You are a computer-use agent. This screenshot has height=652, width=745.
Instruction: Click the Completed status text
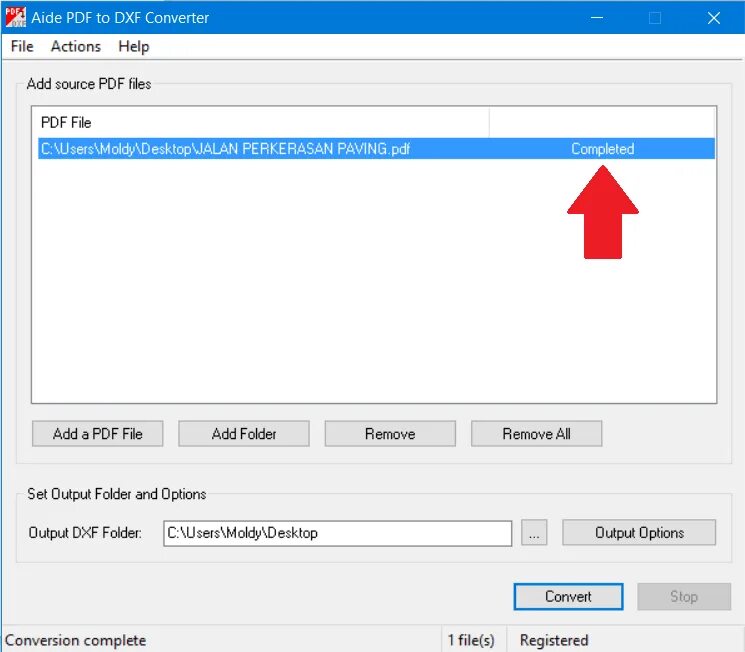[x=602, y=149]
